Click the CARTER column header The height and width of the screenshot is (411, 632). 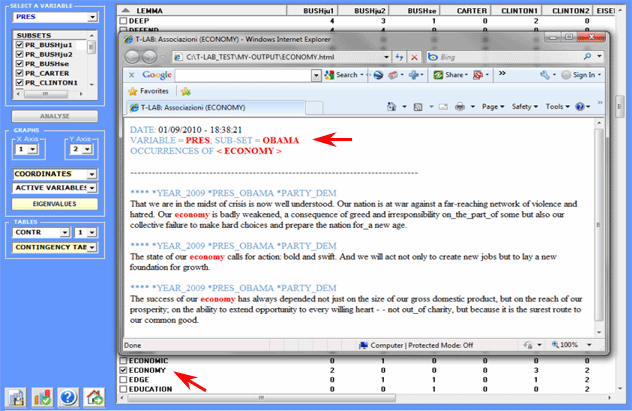465,10
